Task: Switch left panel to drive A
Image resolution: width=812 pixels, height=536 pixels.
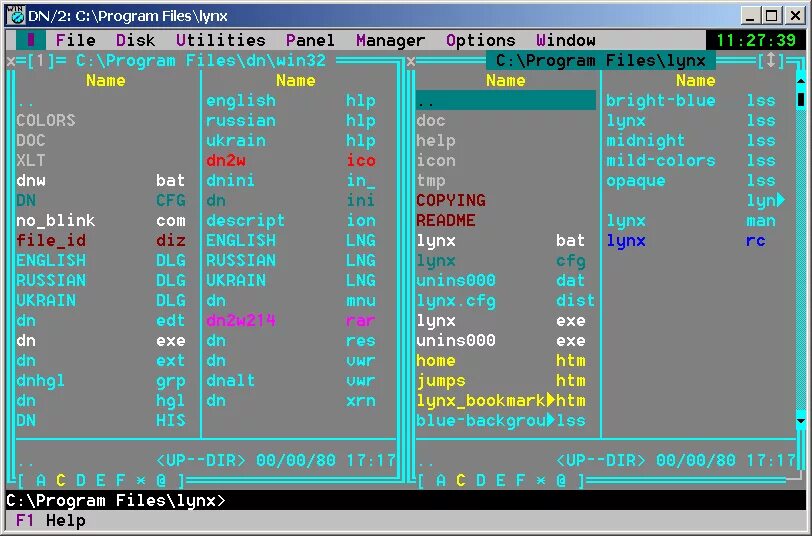Action: point(40,480)
